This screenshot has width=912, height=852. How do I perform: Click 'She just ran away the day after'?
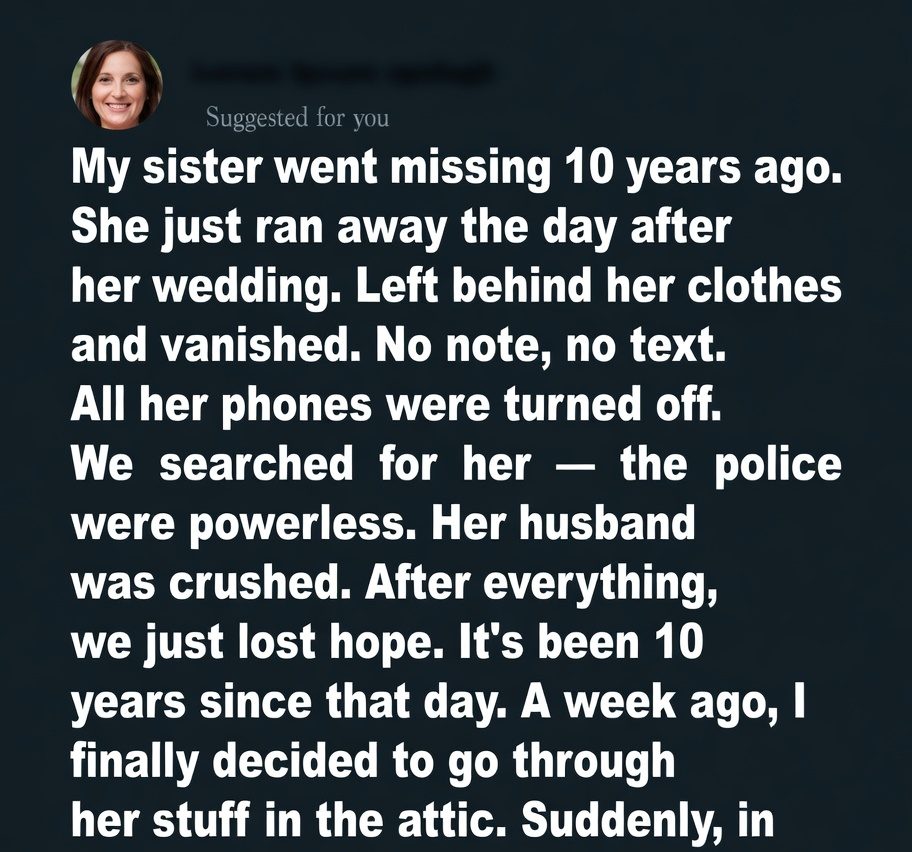[402, 229]
